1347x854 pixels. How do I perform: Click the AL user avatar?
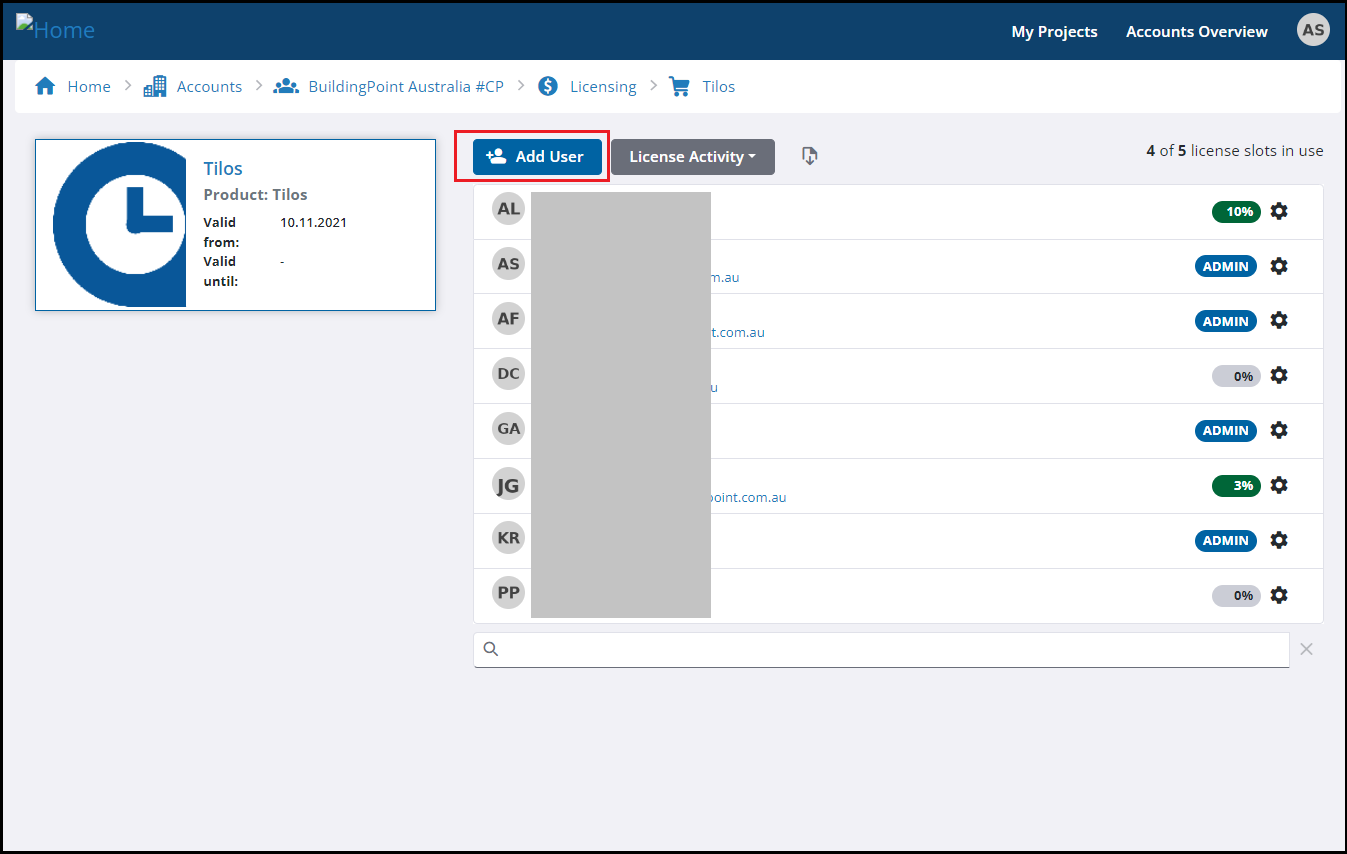coord(509,209)
